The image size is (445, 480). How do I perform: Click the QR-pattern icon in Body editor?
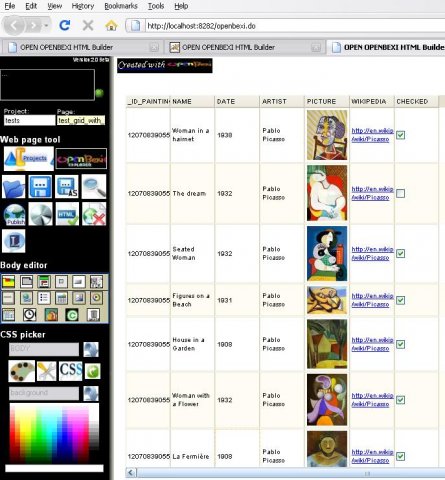96,282
